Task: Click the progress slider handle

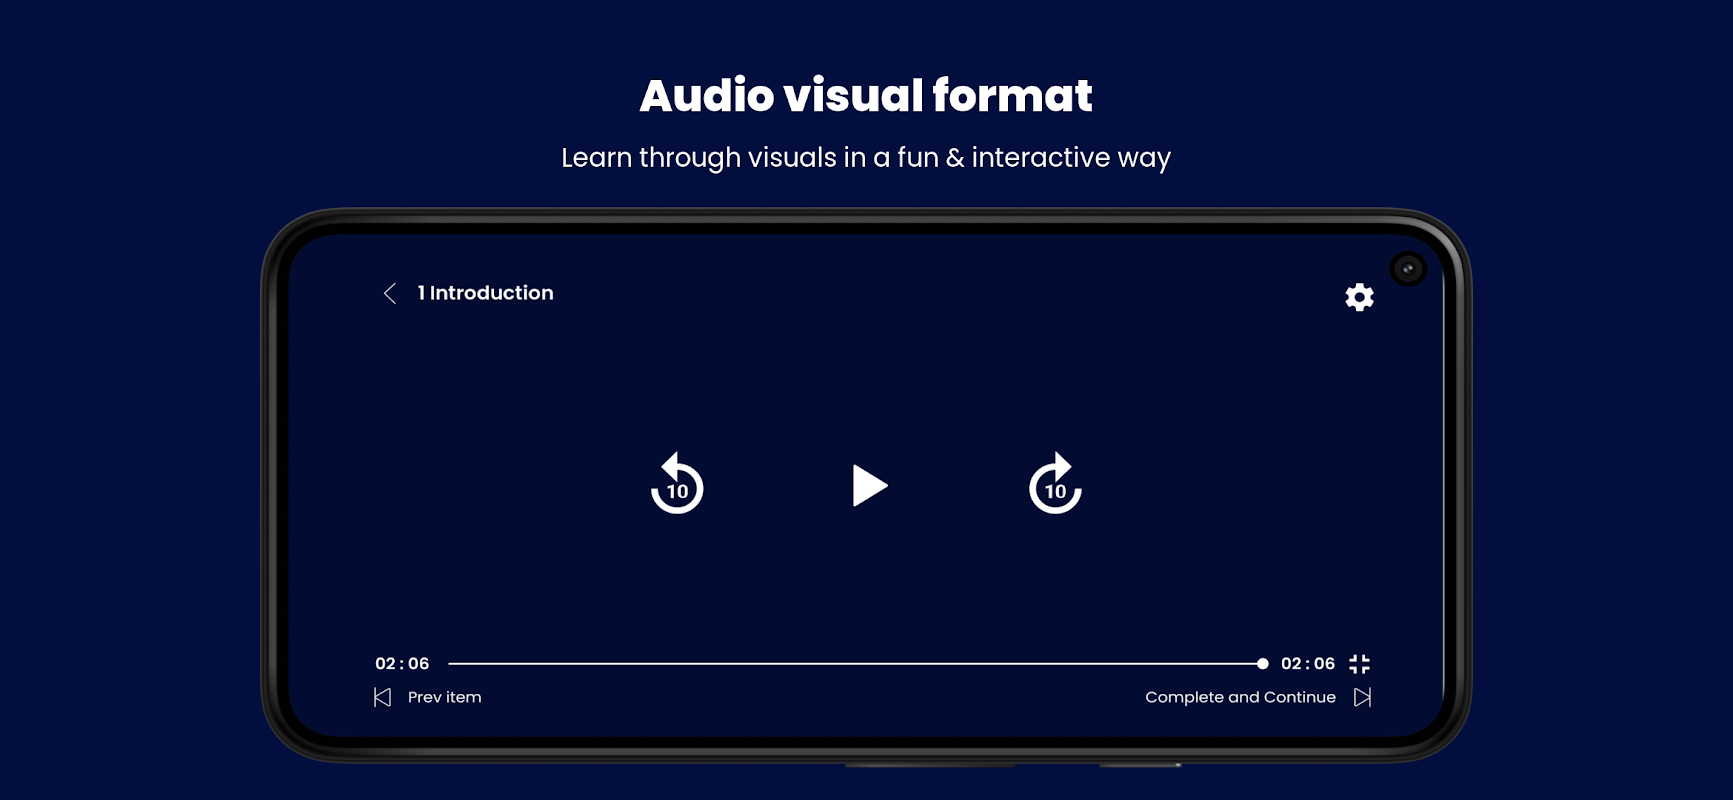Action: 1262,663
